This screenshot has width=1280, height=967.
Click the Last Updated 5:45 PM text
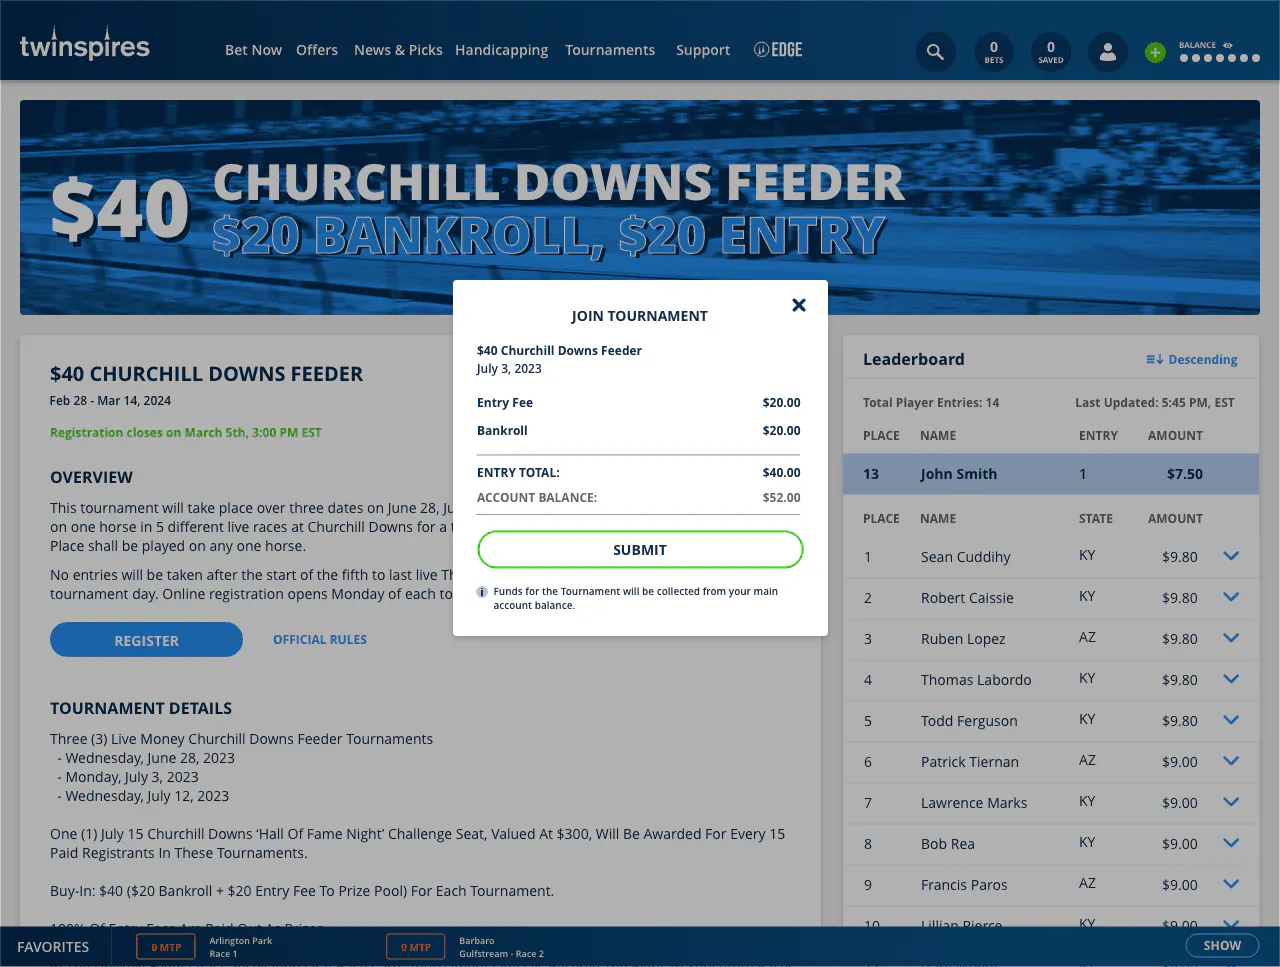tap(1155, 403)
